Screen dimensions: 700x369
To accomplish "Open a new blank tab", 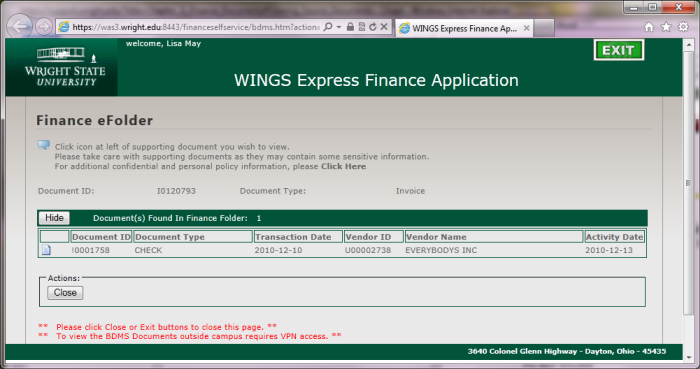I will (544, 28).
